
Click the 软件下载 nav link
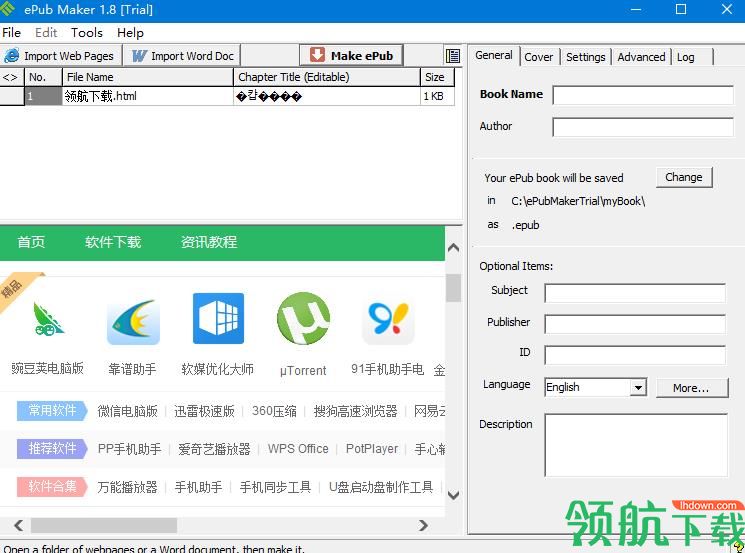coord(113,242)
